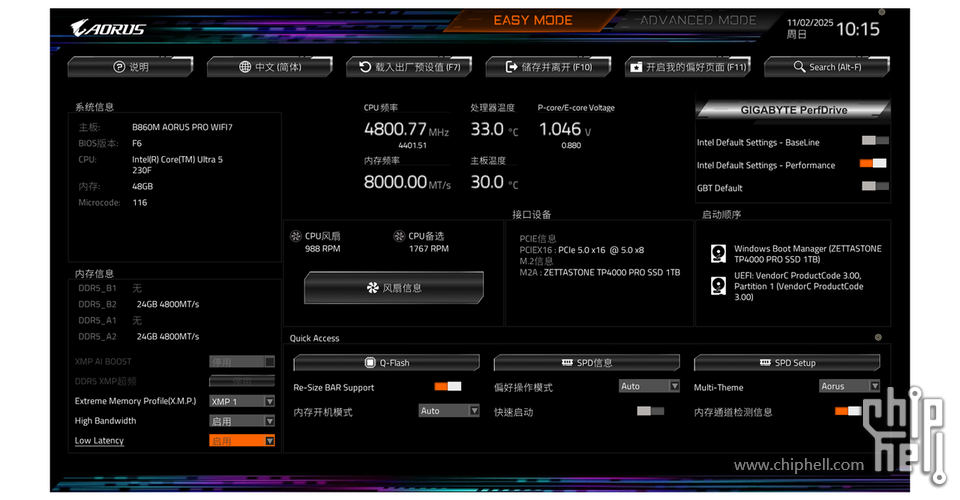Switch to the ADVANCED MODE tab

[698, 20]
